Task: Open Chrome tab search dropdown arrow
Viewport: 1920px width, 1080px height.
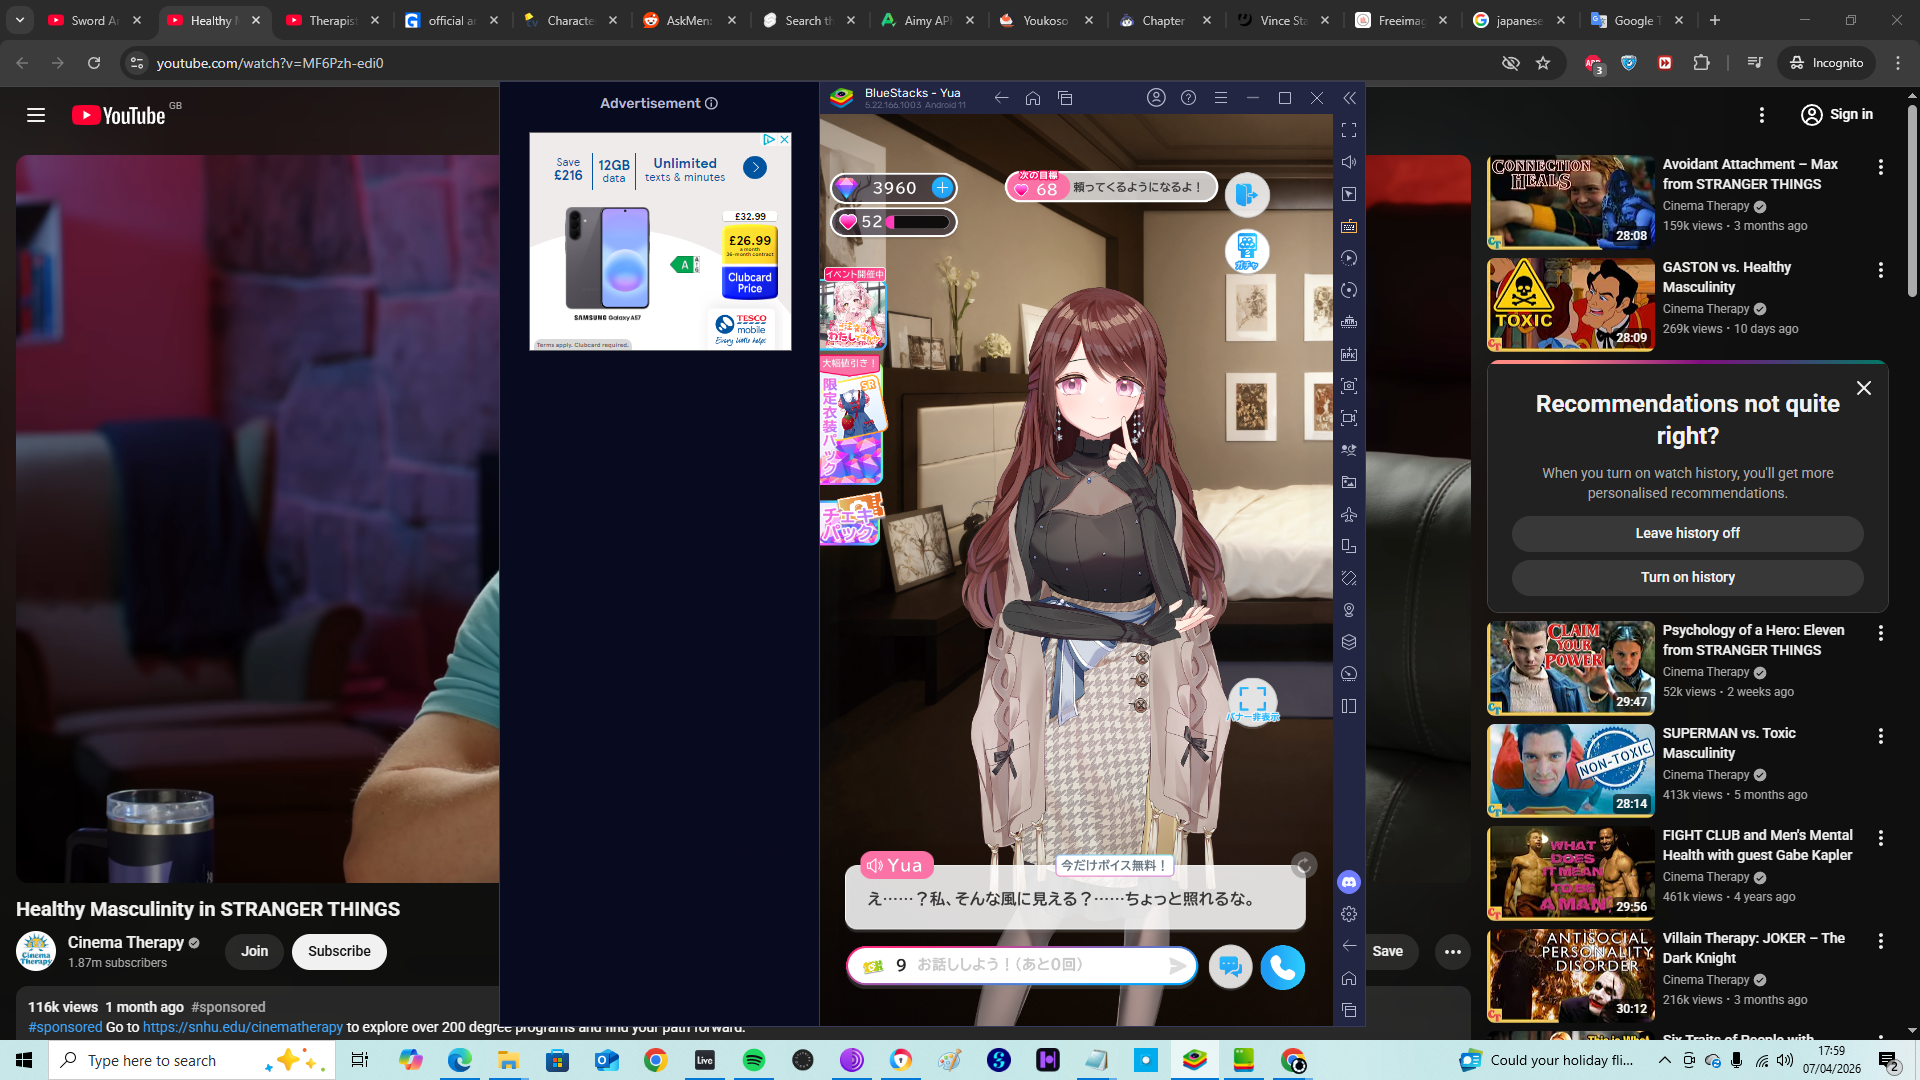Action: coord(20,20)
